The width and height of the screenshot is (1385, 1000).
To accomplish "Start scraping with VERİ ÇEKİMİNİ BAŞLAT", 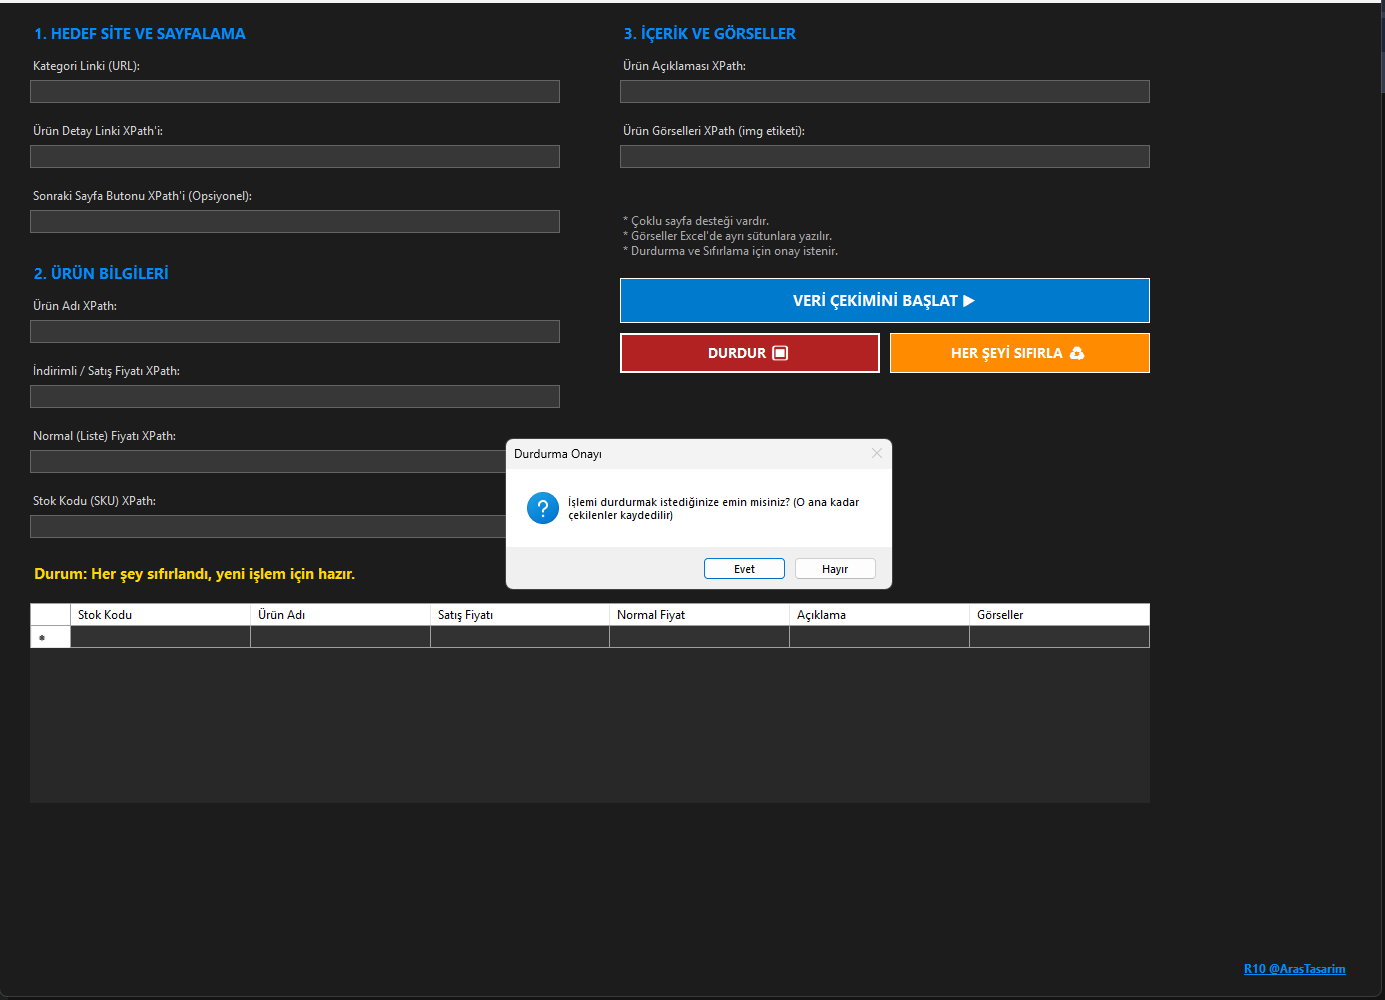I will coord(885,301).
